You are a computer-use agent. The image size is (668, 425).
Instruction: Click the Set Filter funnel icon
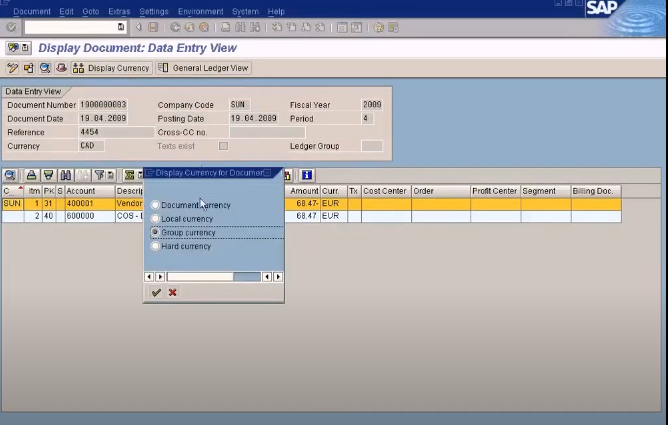tap(99, 175)
